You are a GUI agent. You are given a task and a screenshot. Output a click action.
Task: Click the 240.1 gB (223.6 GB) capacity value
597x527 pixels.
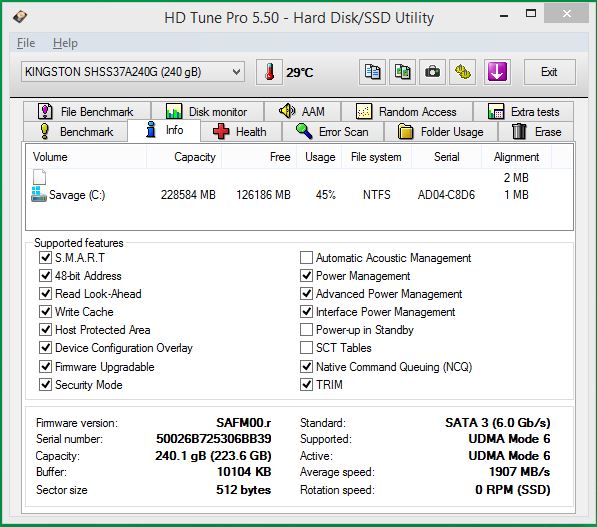[213, 455]
